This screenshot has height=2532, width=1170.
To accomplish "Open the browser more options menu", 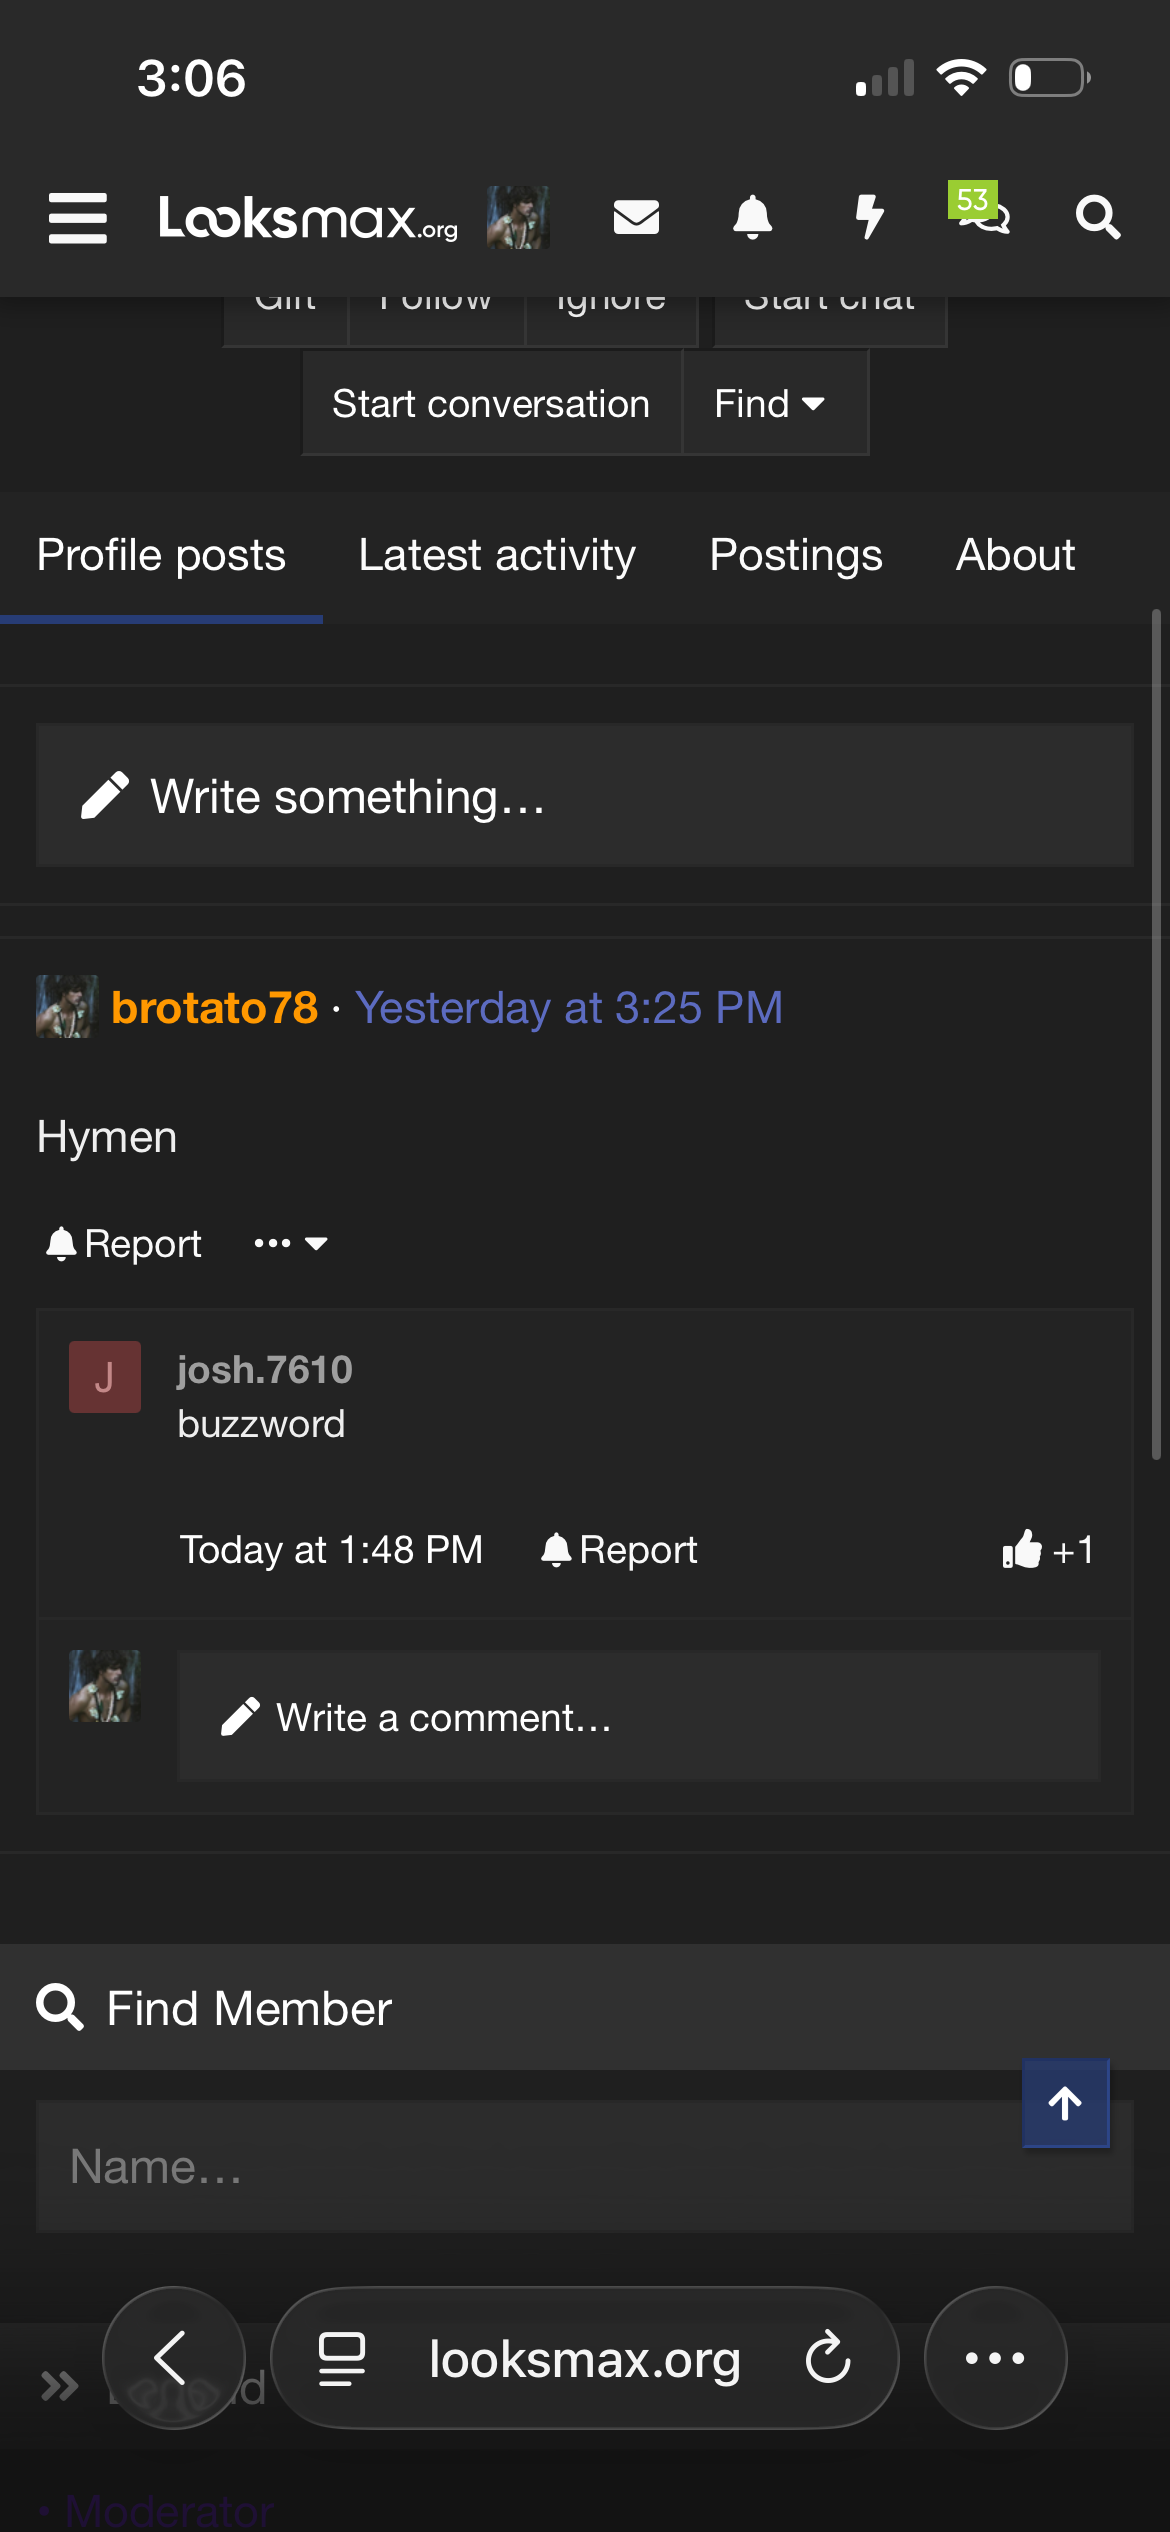I will tap(995, 2358).
